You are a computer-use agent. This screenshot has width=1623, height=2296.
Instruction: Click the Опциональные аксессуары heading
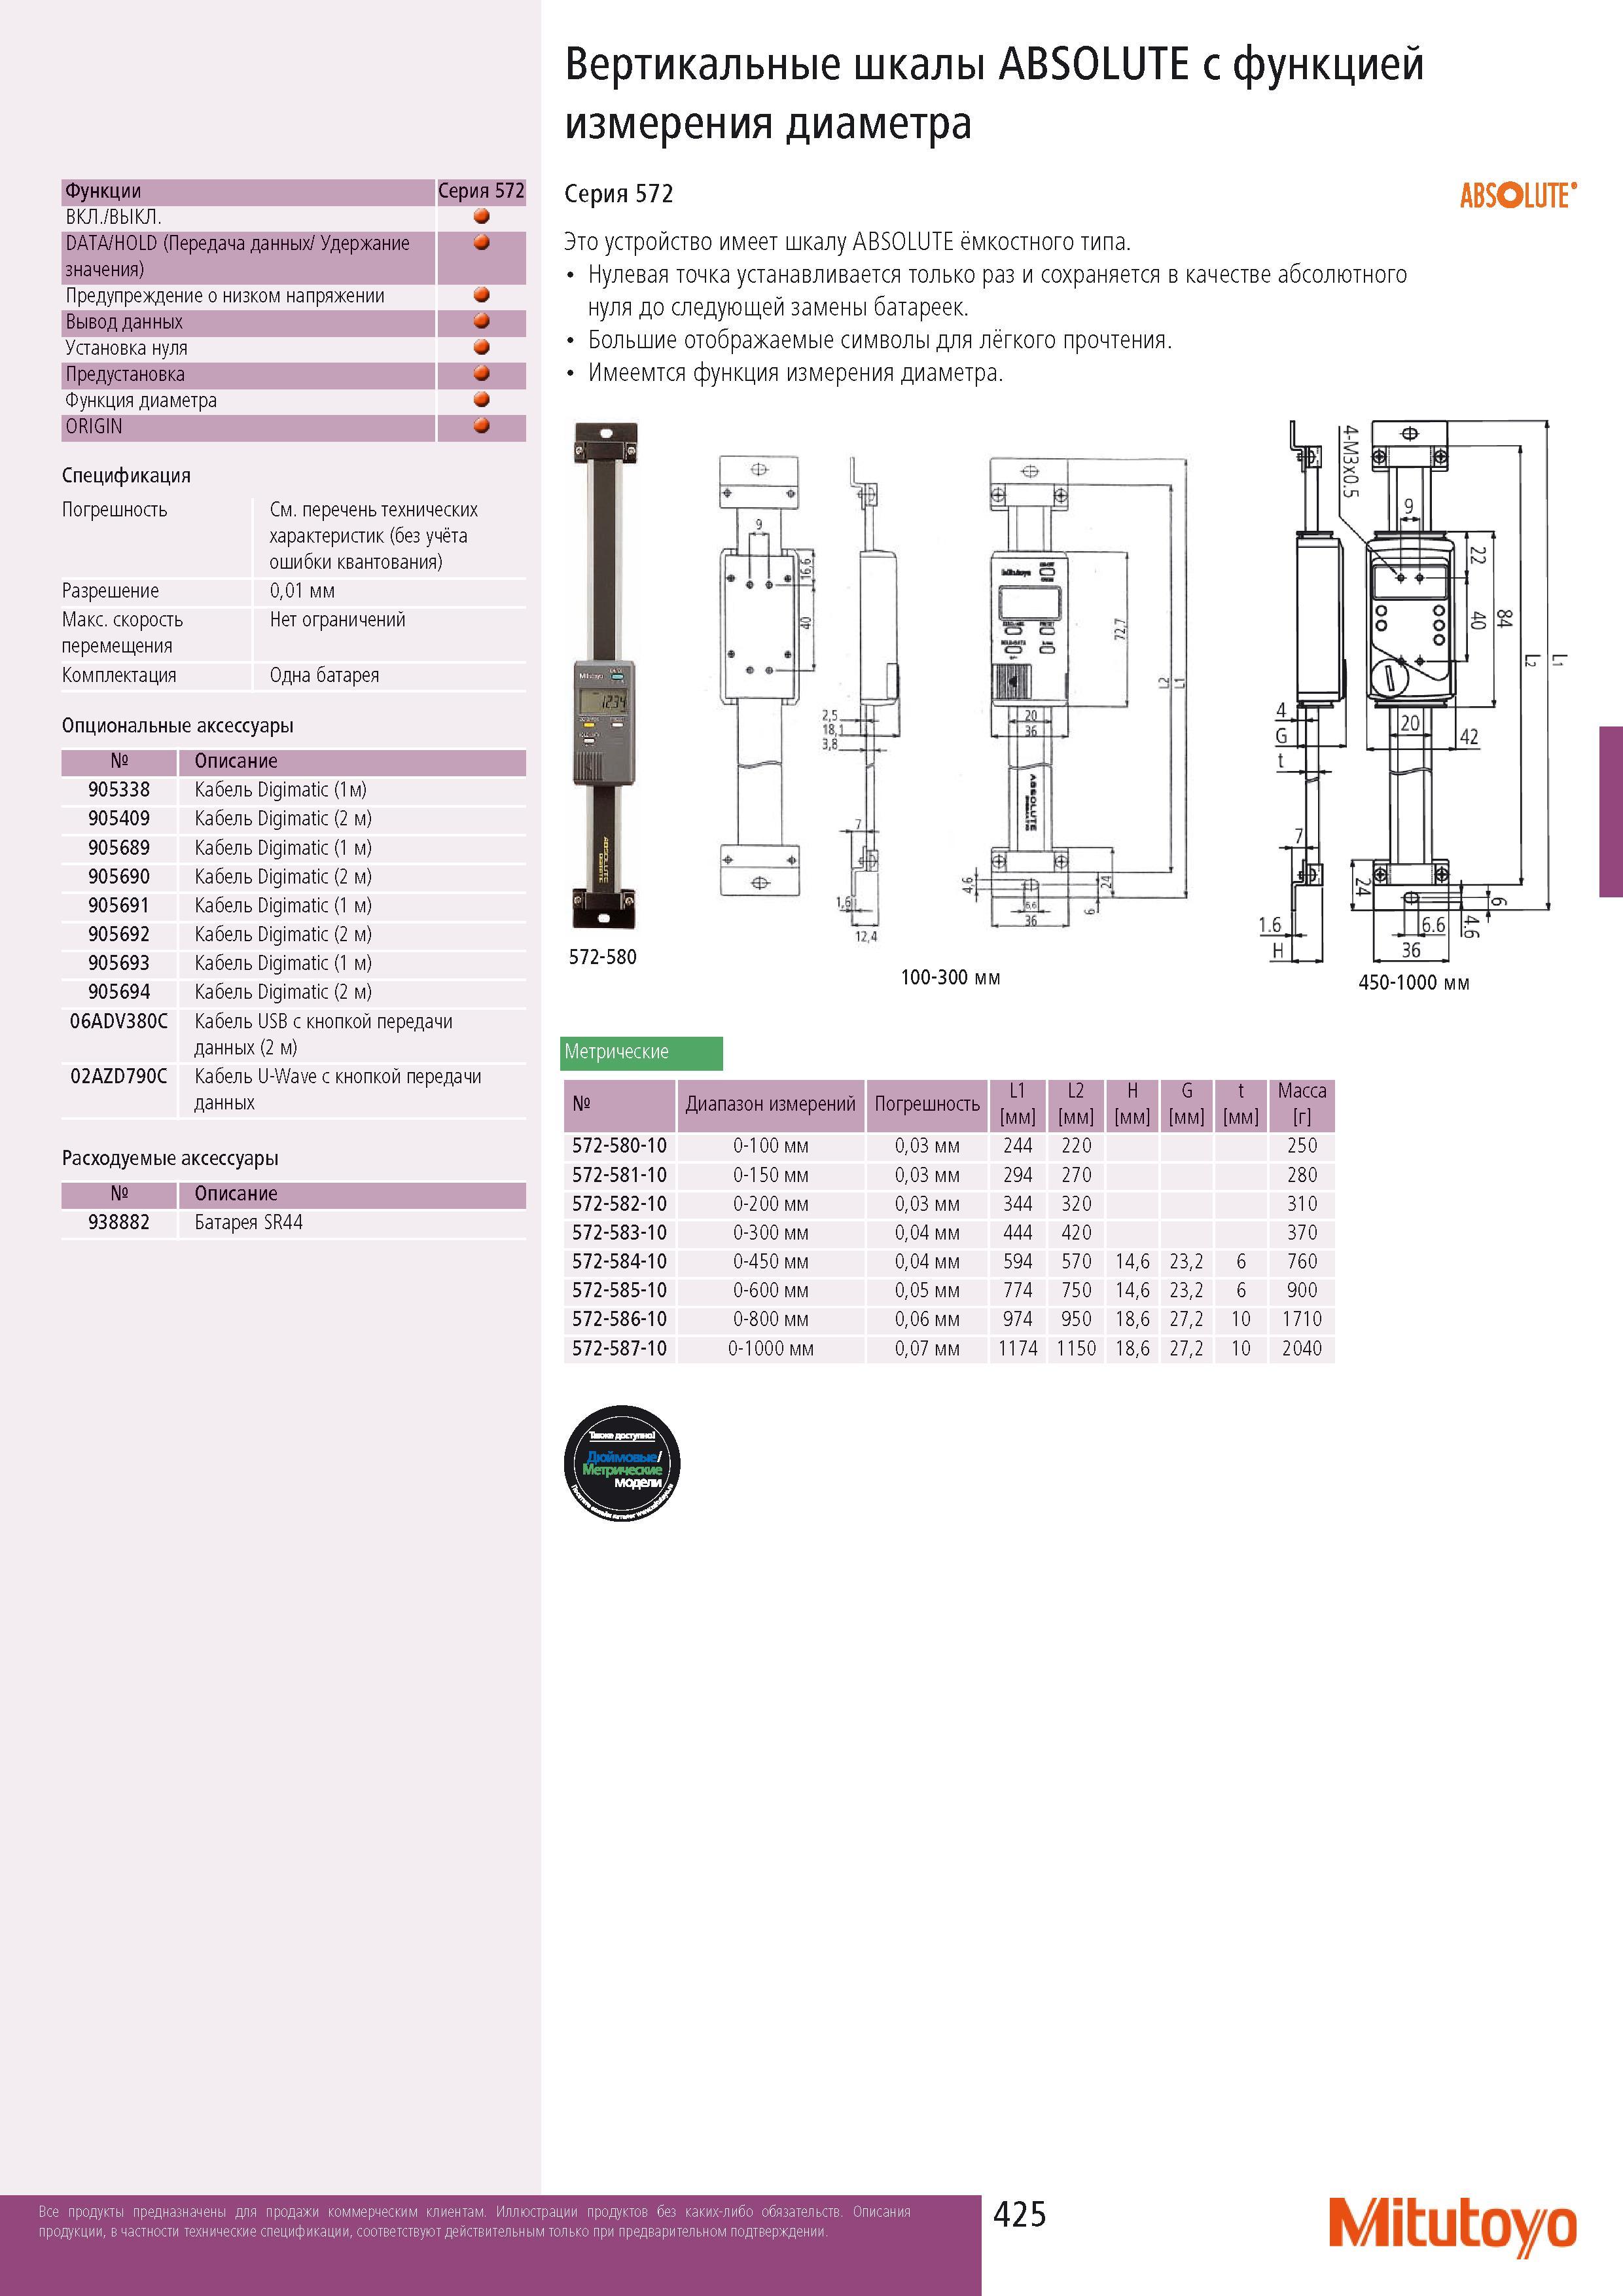click(178, 726)
